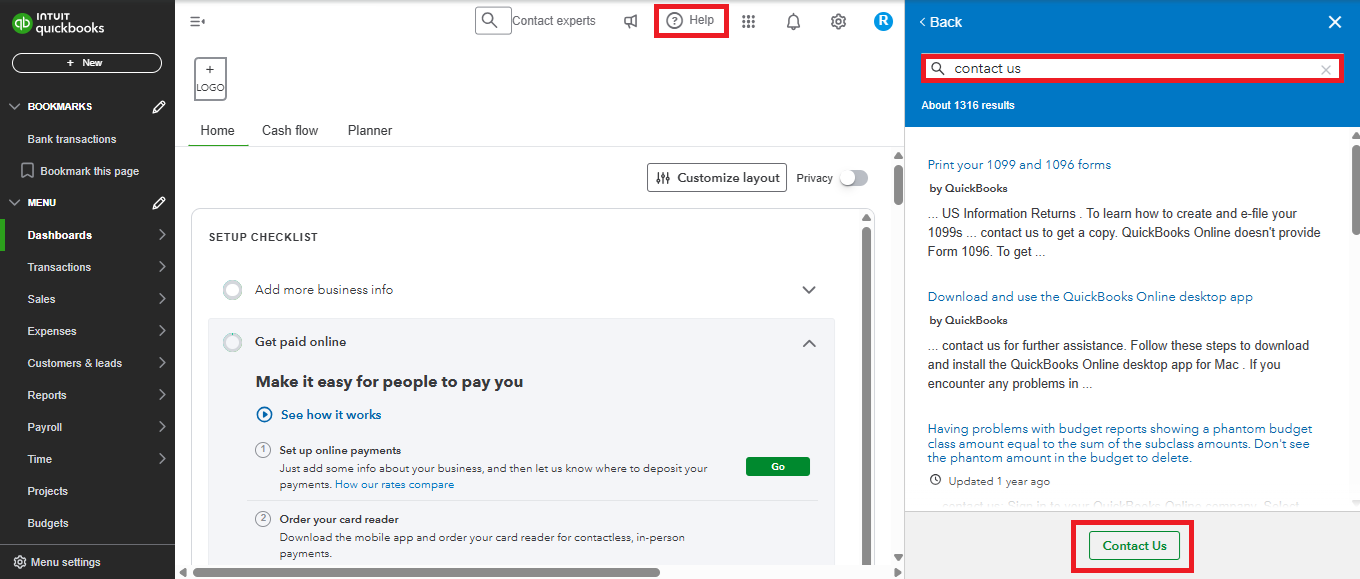Click the dashboard horizontal scrollbar

(426, 572)
